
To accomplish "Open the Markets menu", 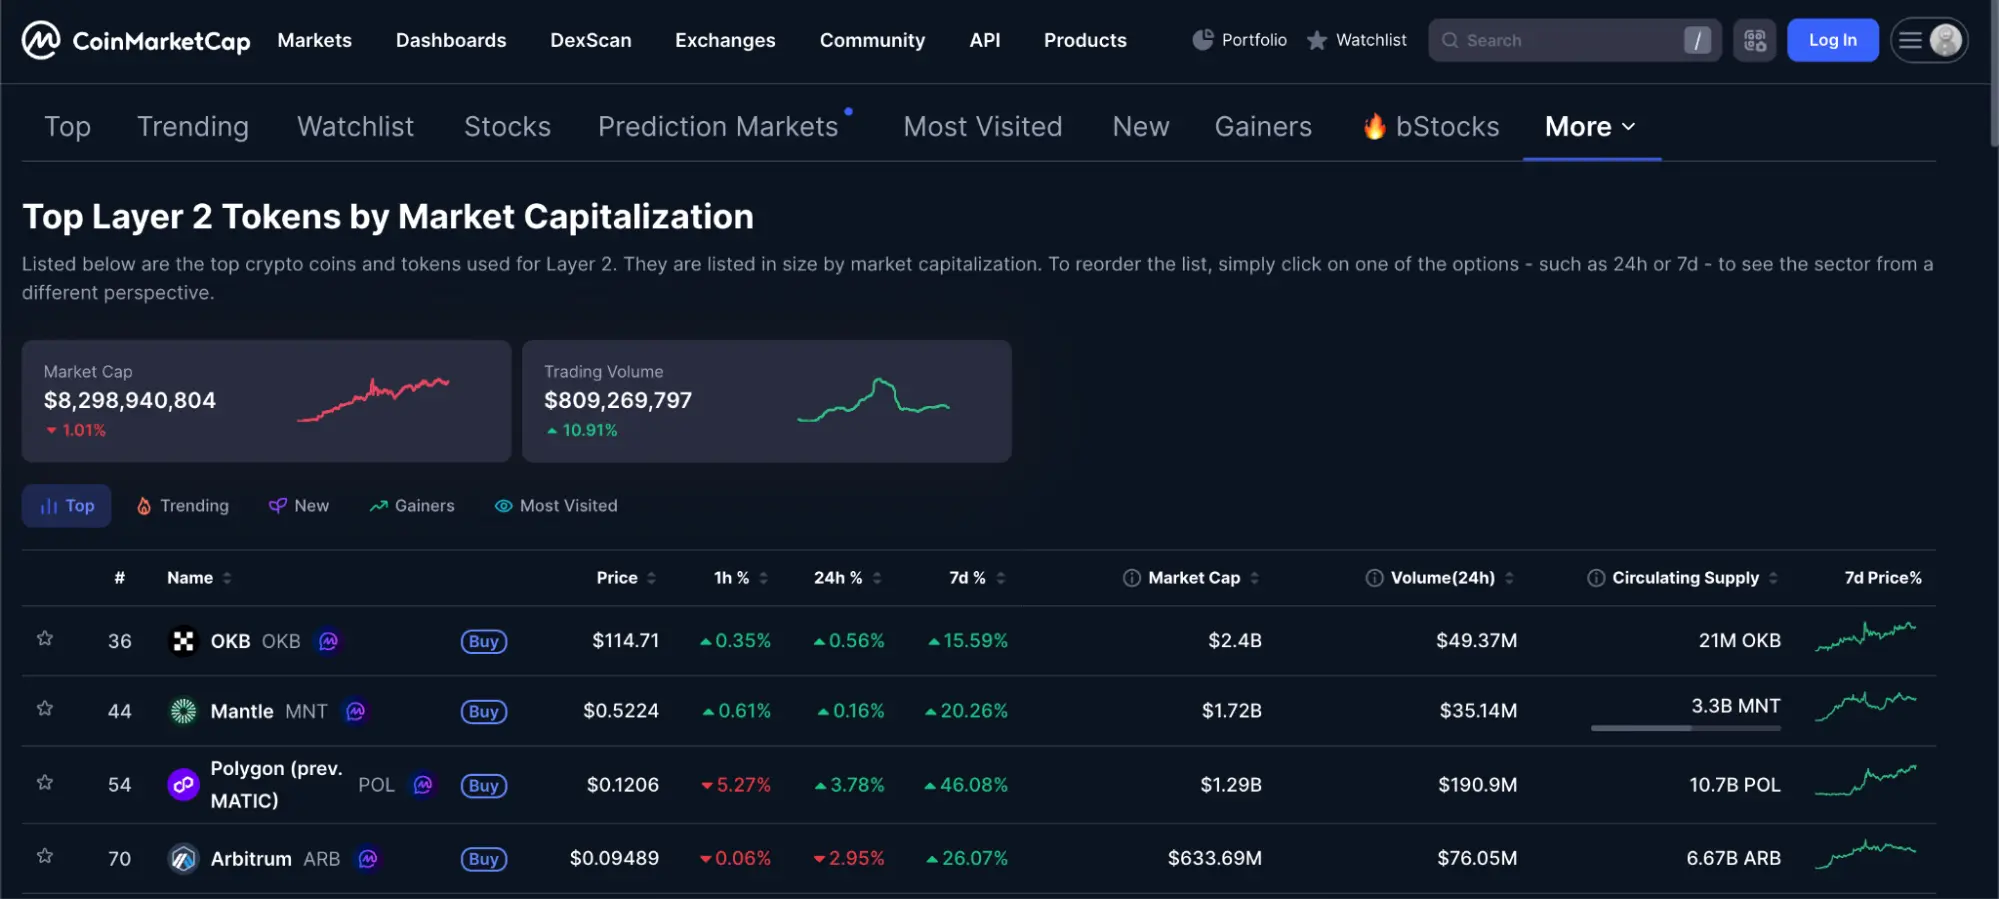I will point(315,40).
